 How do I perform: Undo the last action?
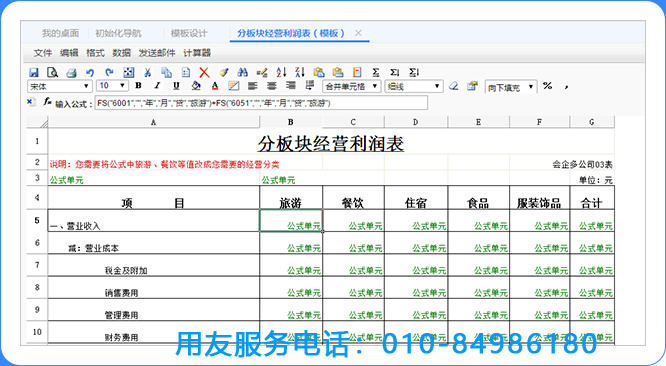pos(90,73)
